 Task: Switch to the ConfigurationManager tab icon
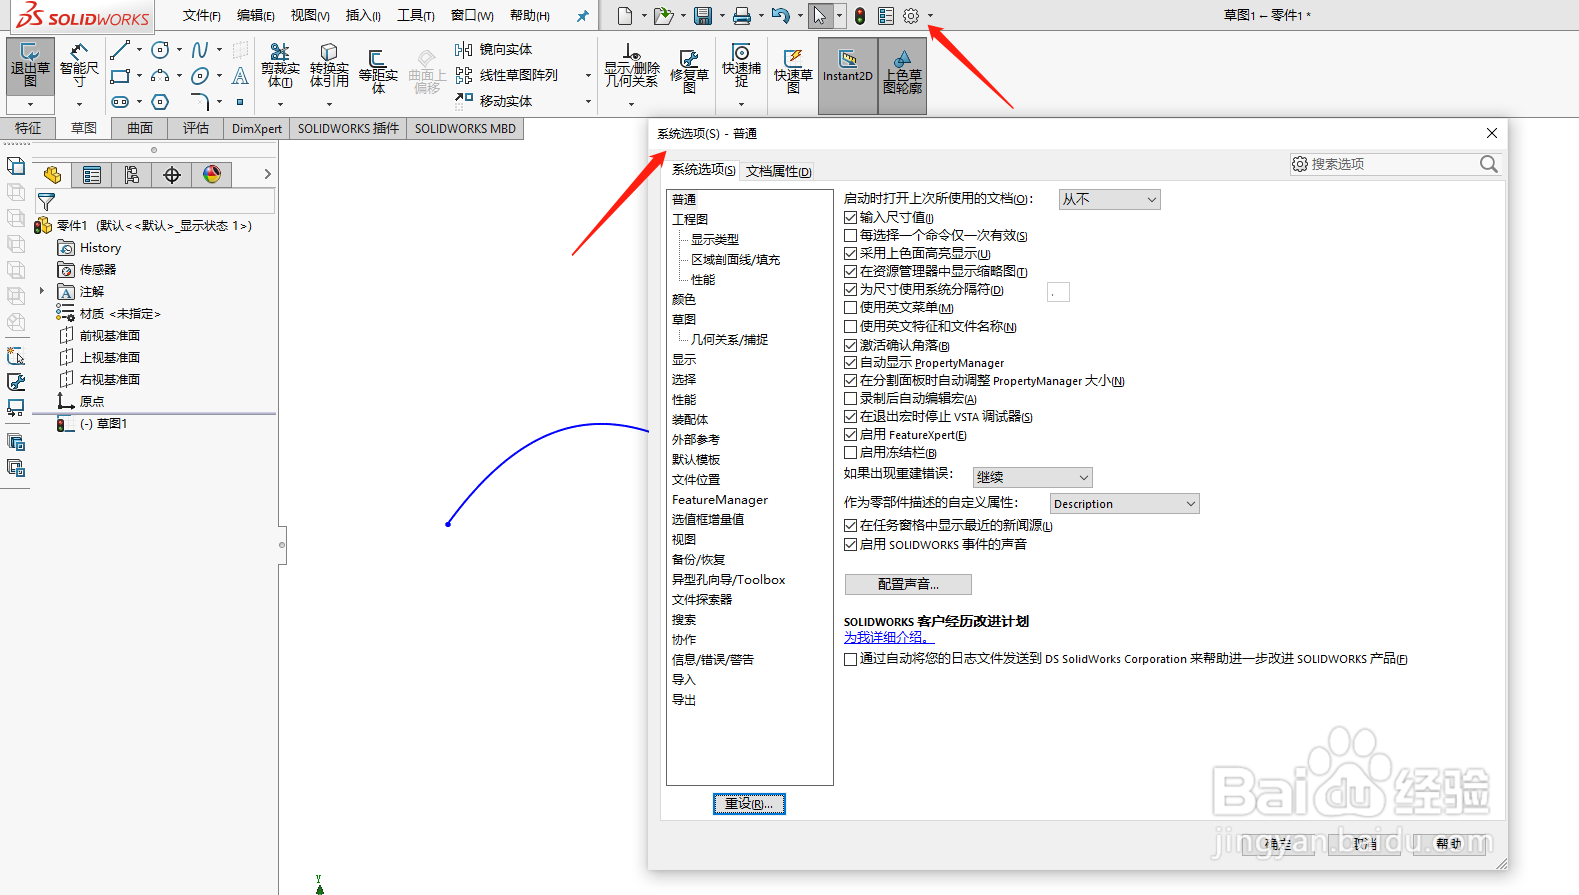point(132,175)
